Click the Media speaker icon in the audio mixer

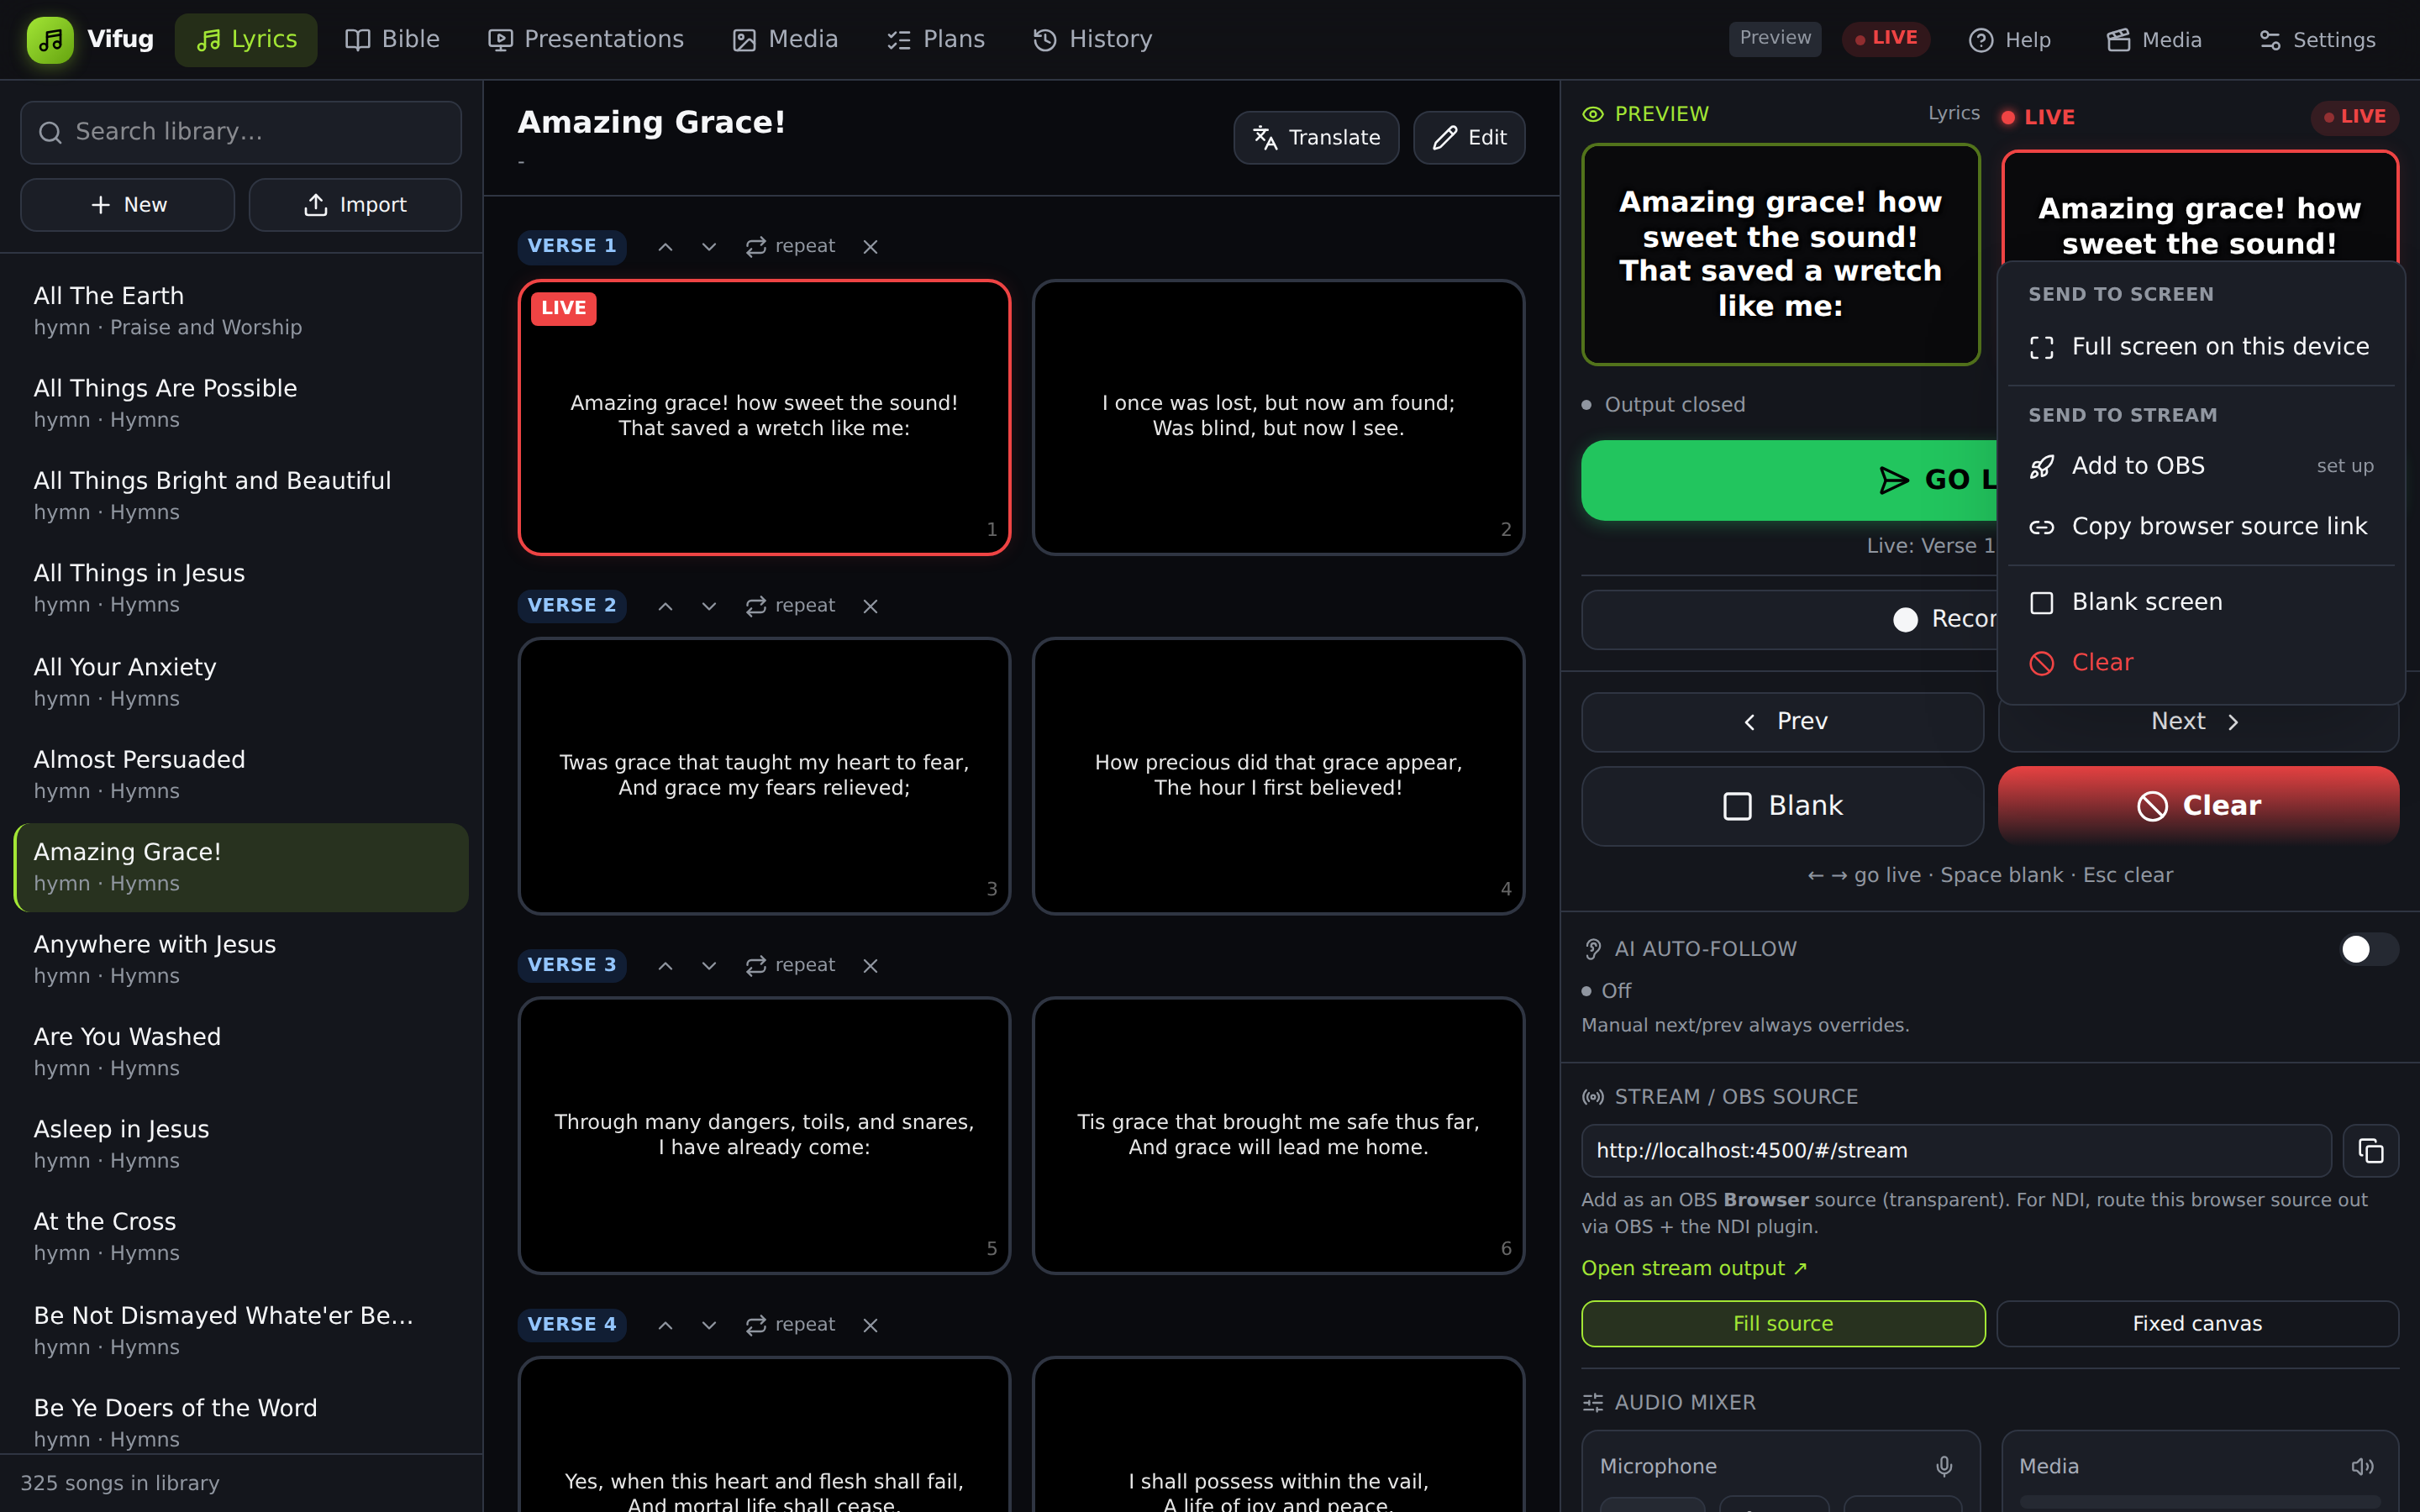point(2362,1466)
